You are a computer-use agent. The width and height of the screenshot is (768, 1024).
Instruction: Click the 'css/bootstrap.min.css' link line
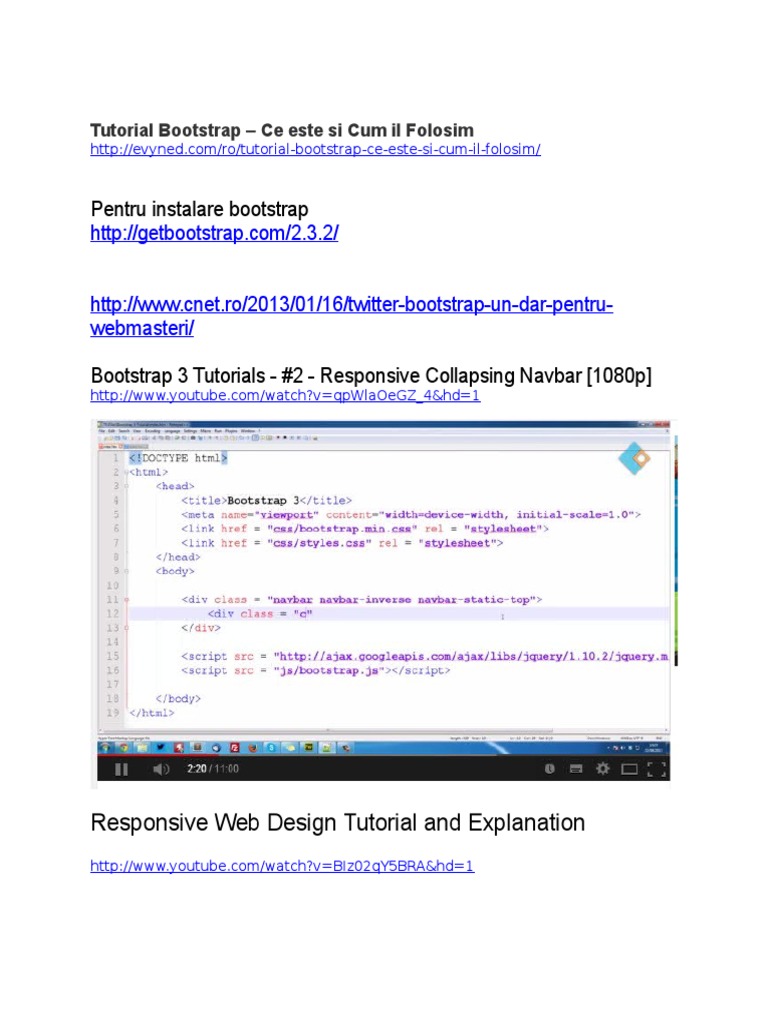point(365,529)
